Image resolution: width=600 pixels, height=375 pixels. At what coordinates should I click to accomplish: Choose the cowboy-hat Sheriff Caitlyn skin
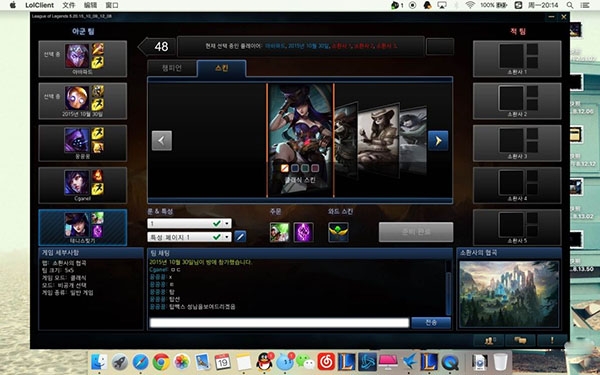tap(378, 140)
